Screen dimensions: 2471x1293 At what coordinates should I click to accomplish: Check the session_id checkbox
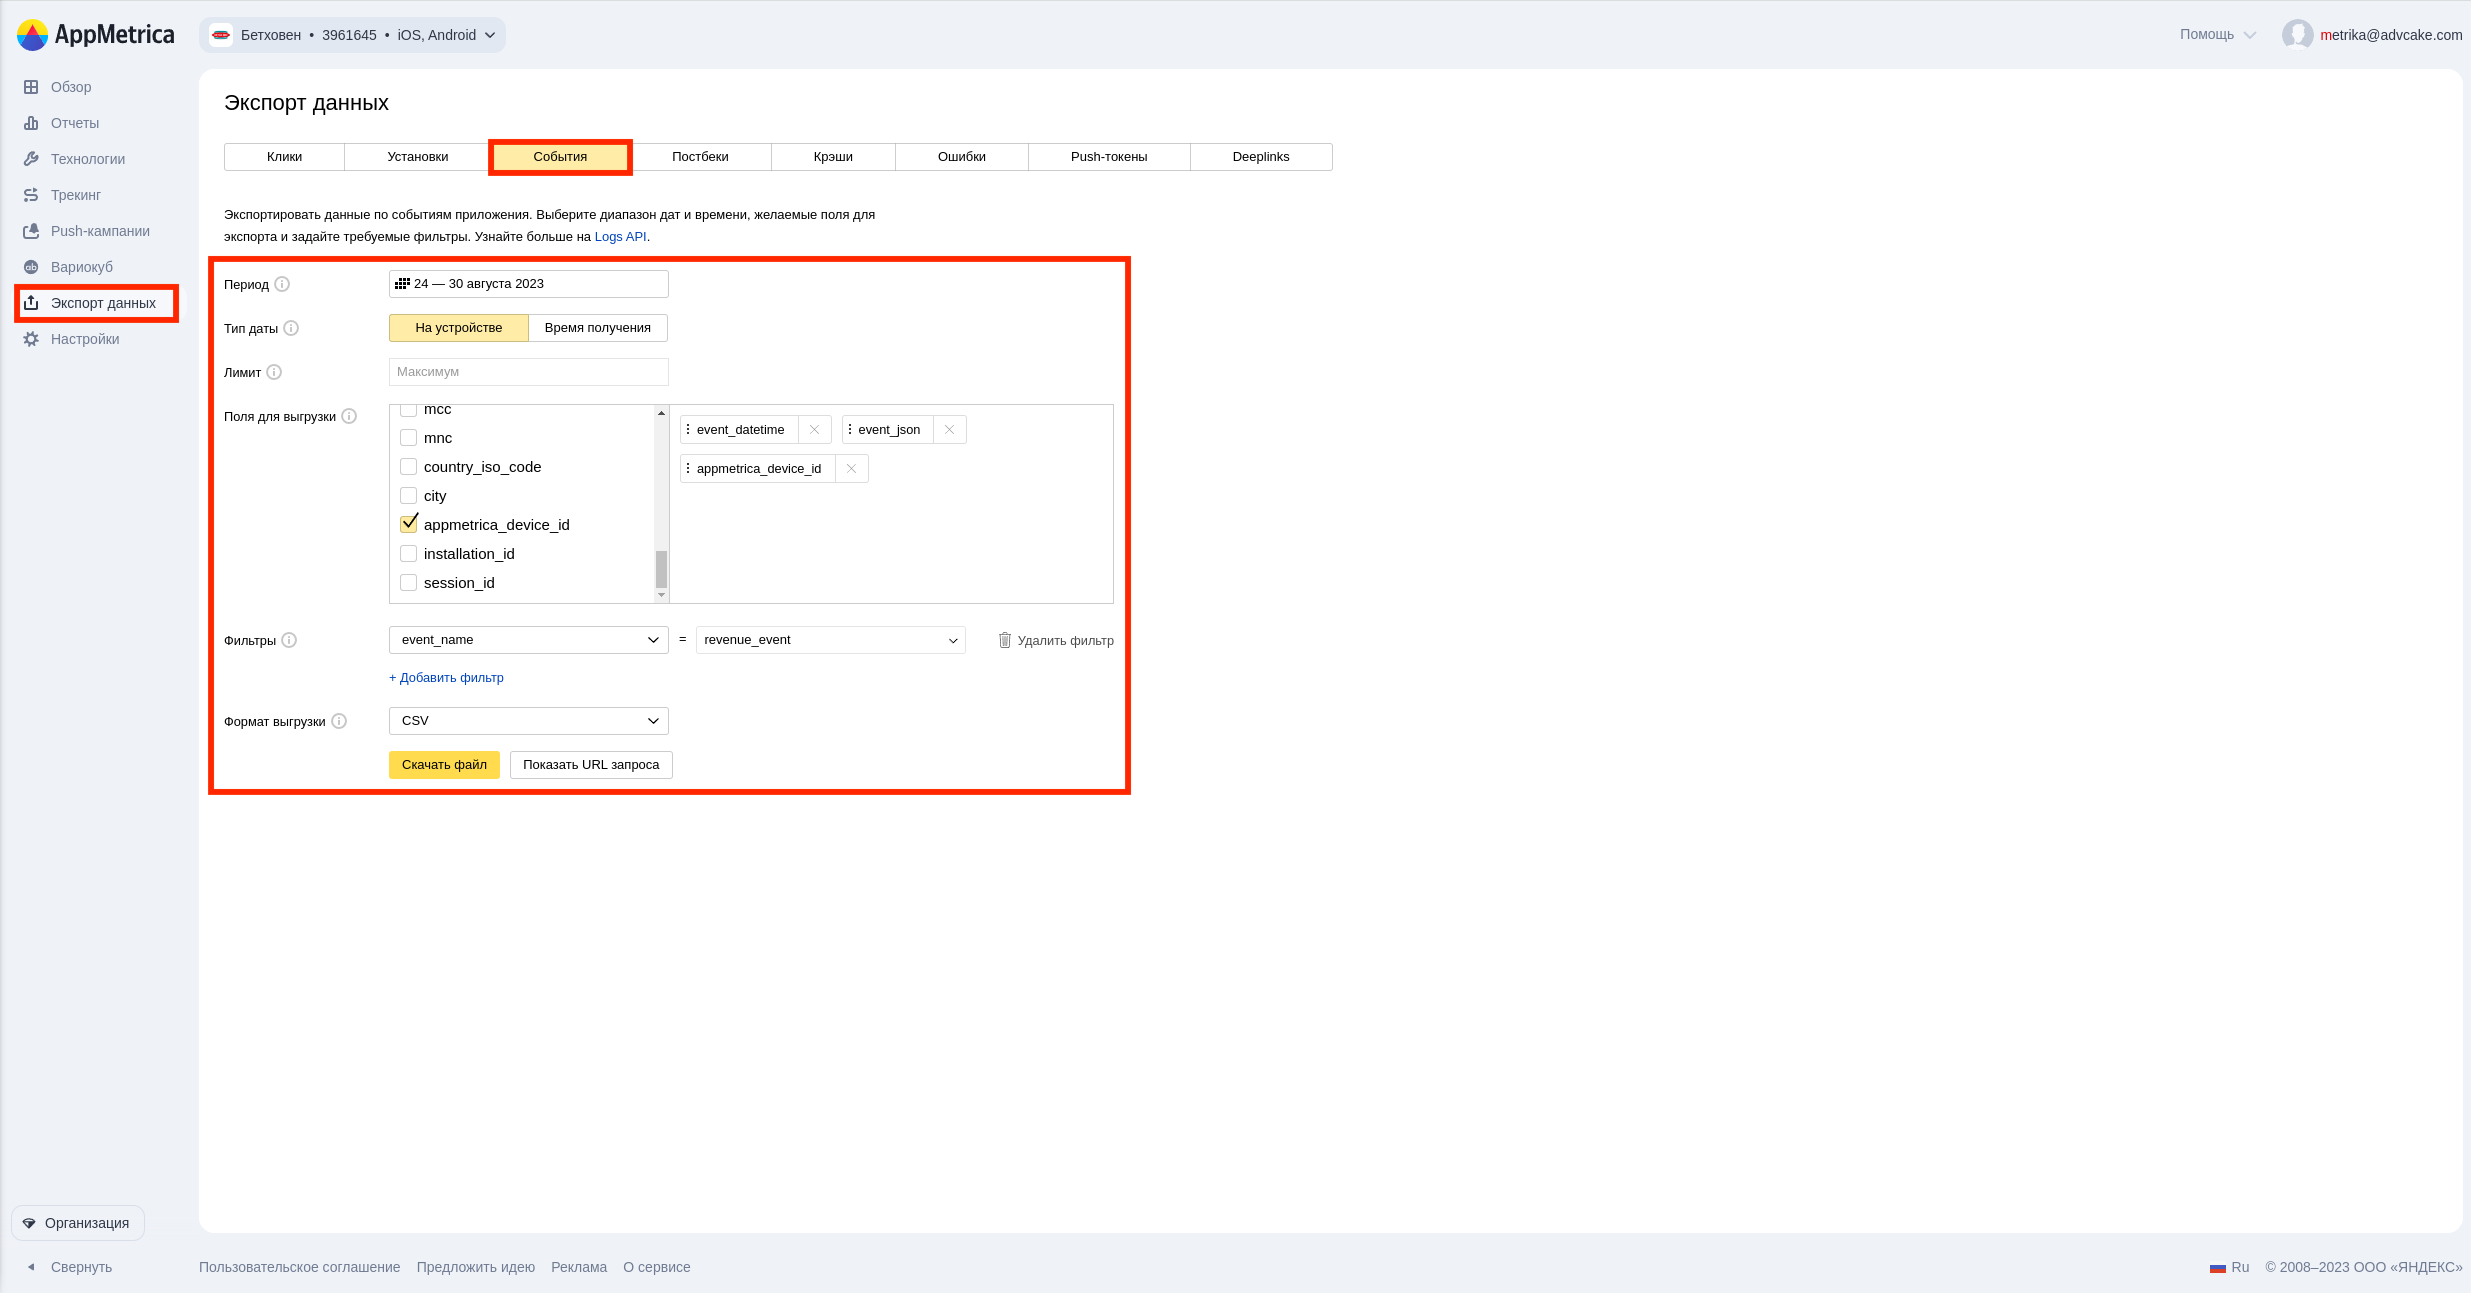click(408, 583)
